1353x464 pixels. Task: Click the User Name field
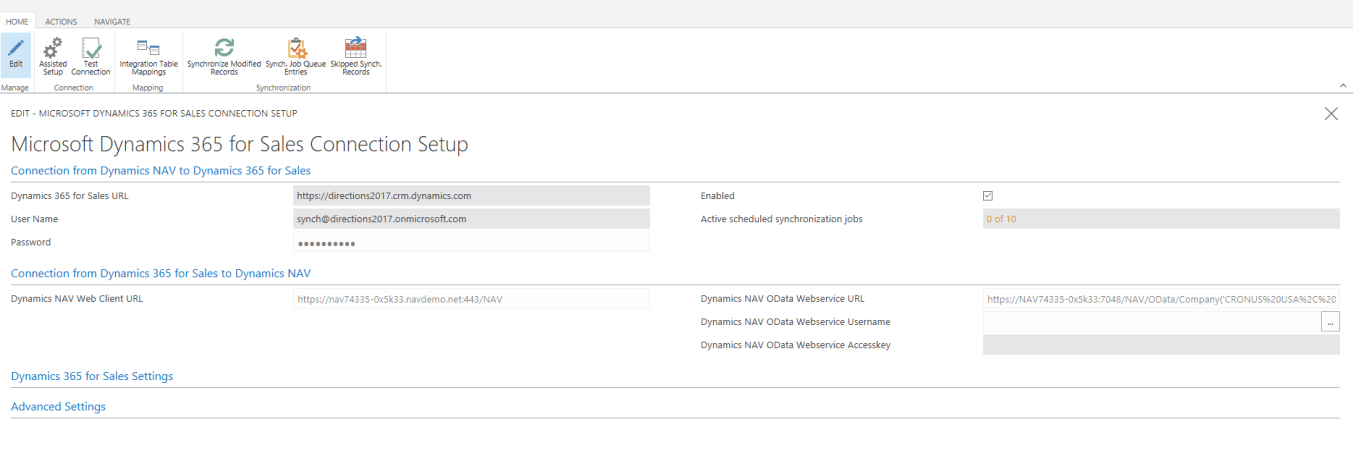(471, 219)
